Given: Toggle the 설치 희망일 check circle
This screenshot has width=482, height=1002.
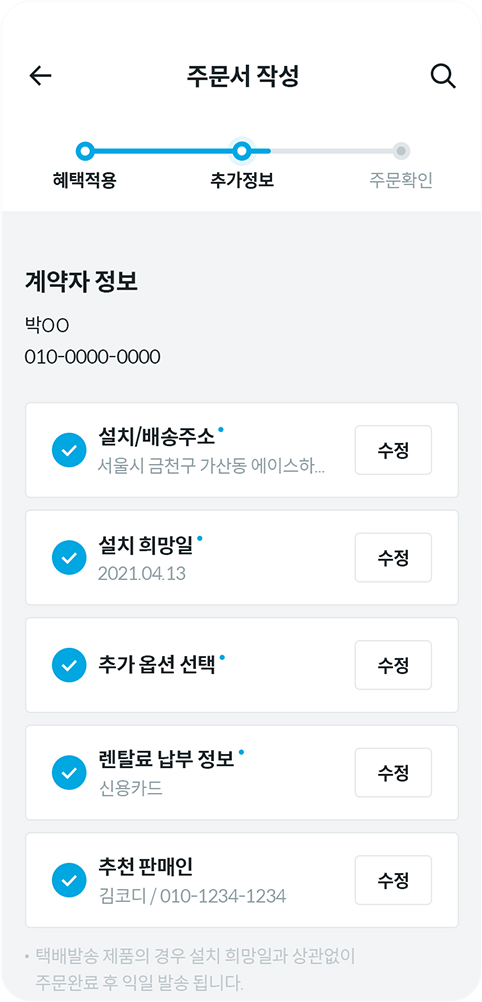Looking at the screenshot, I should coord(69,557).
